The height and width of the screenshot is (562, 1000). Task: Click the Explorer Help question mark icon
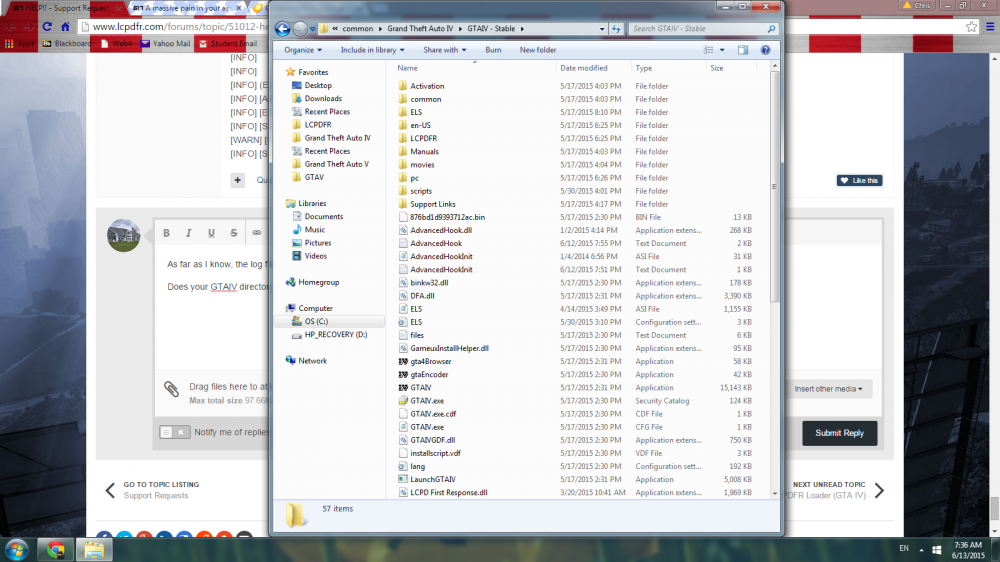tap(765, 50)
